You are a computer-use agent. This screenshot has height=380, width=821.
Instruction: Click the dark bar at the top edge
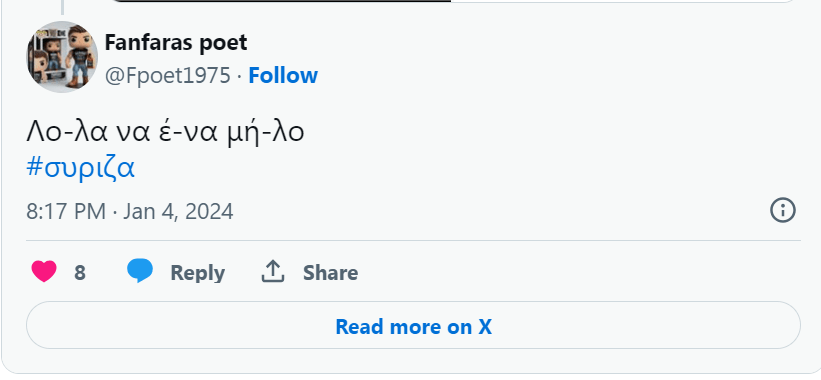tap(282, 1)
